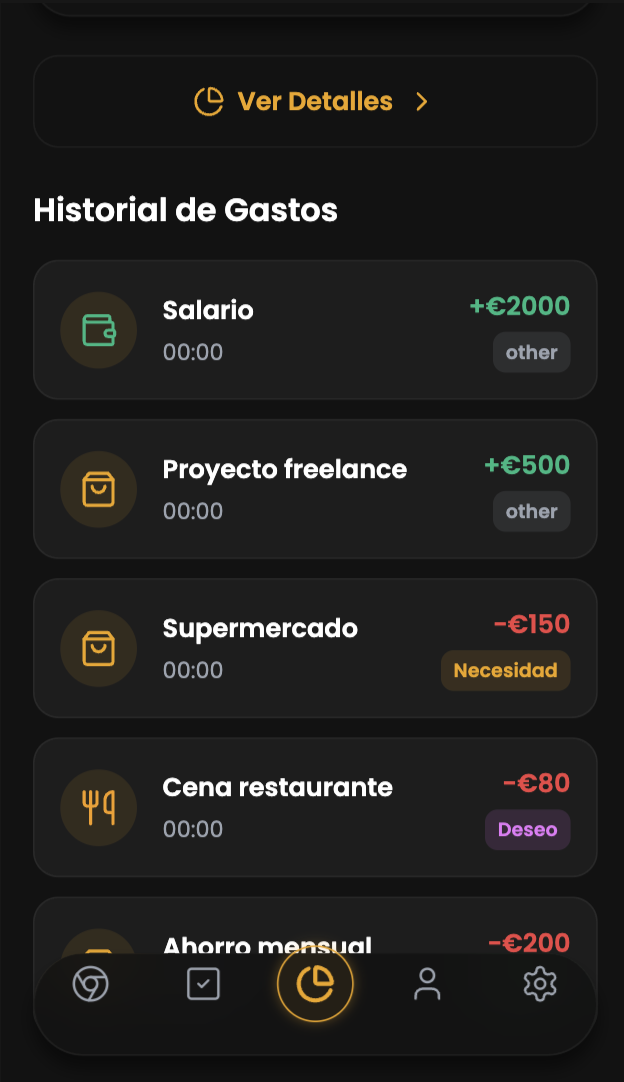Viewport: 624px width, 1082px height.
Task: Open the profile tab in the navigation bar
Action: point(427,984)
